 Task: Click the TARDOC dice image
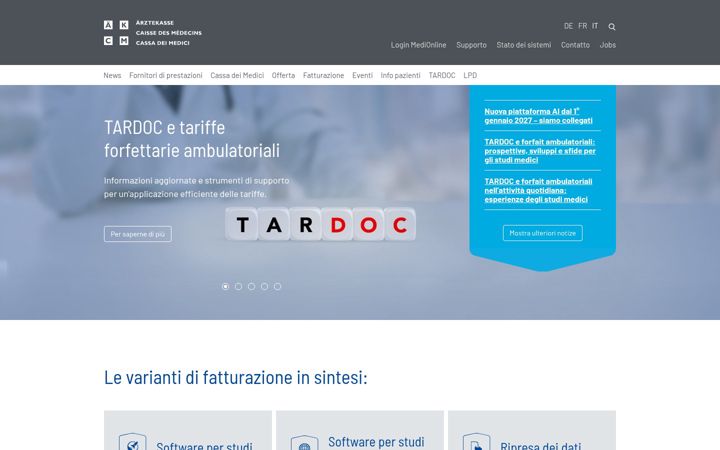pyautogui.click(x=321, y=224)
